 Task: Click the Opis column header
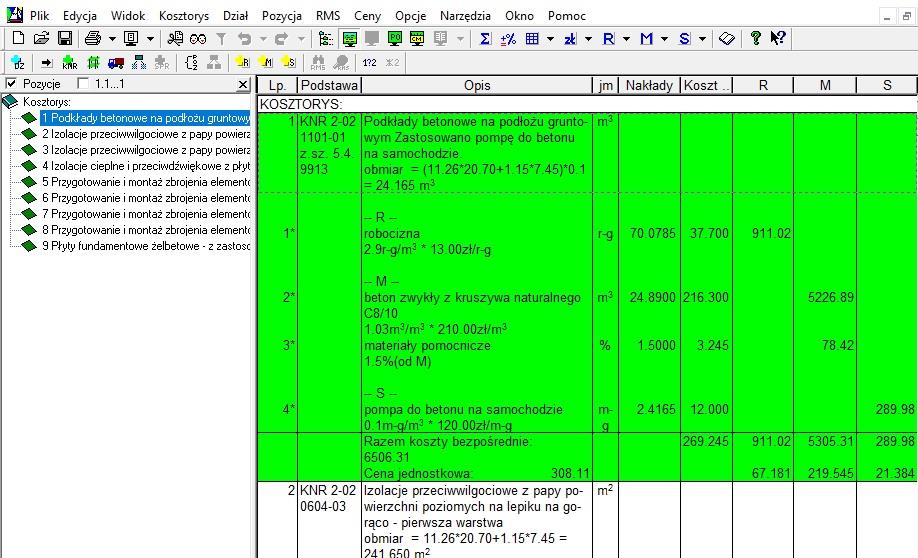pyautogui.click(x=477, y=86)
